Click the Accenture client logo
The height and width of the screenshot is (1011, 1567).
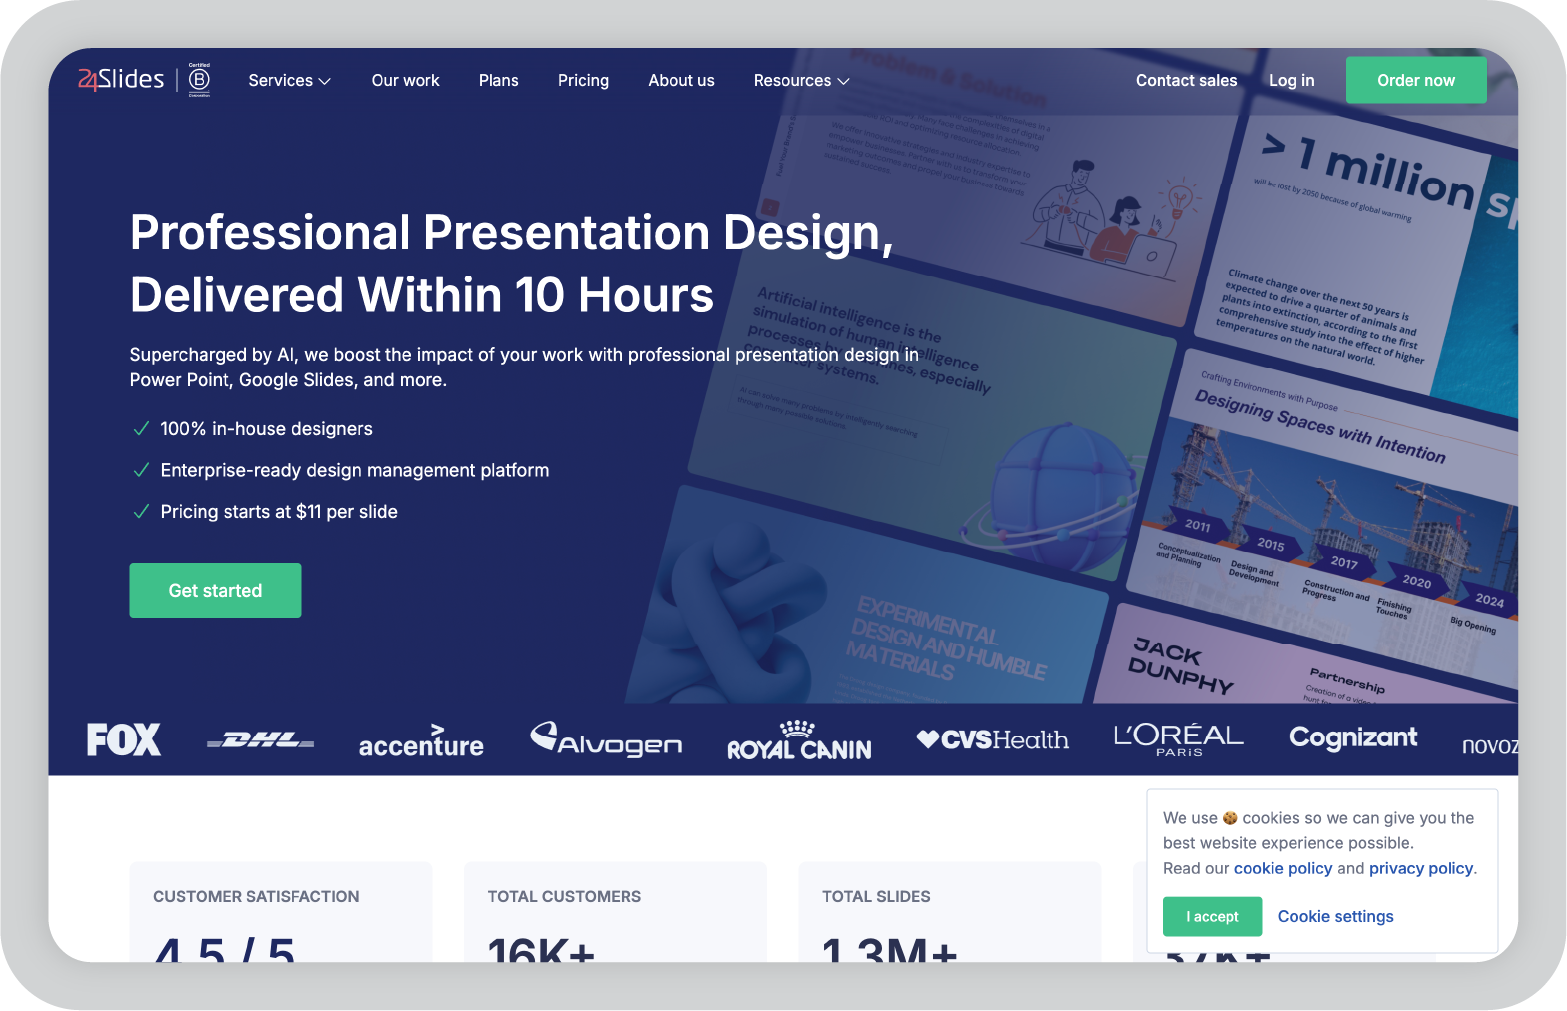click(x=421, y=741)
